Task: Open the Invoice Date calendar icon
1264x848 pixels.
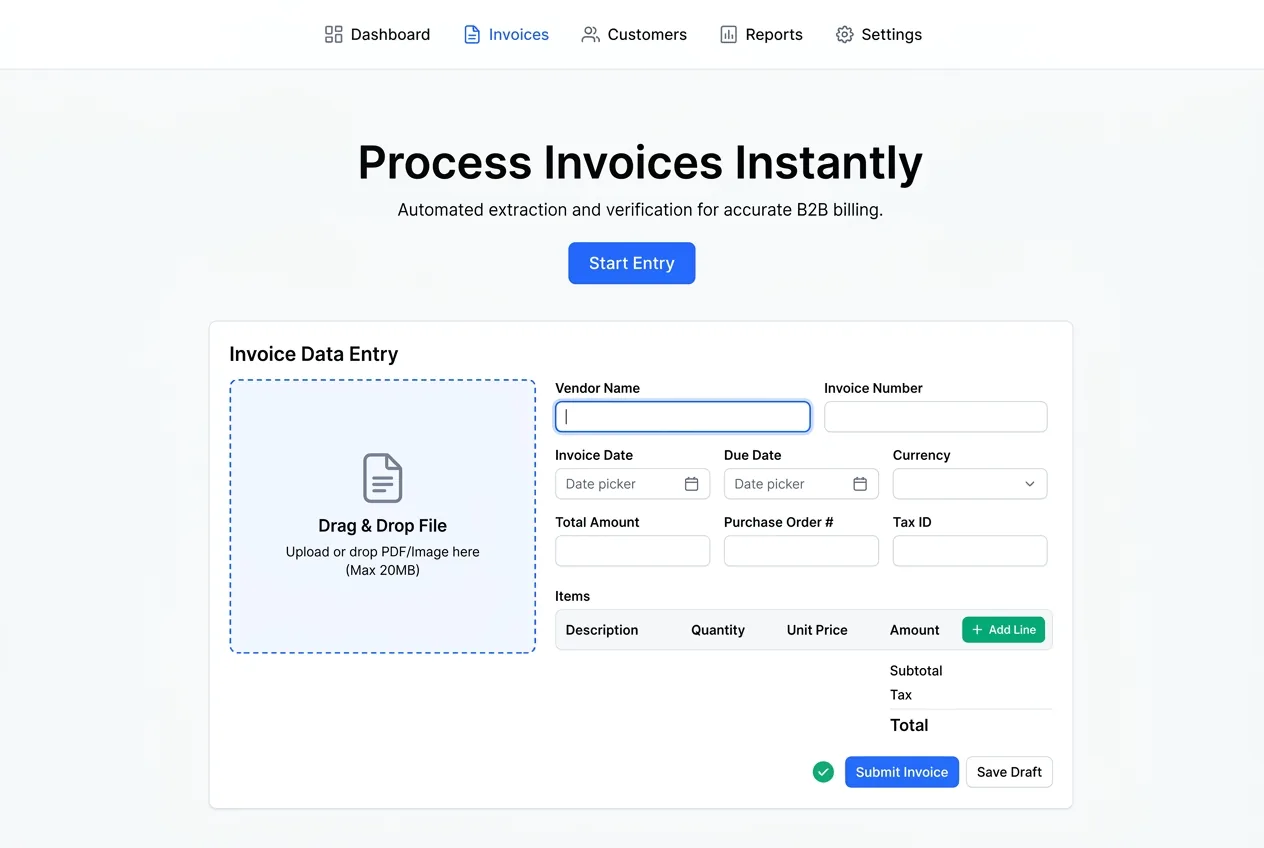Action: tap(691, 483)
